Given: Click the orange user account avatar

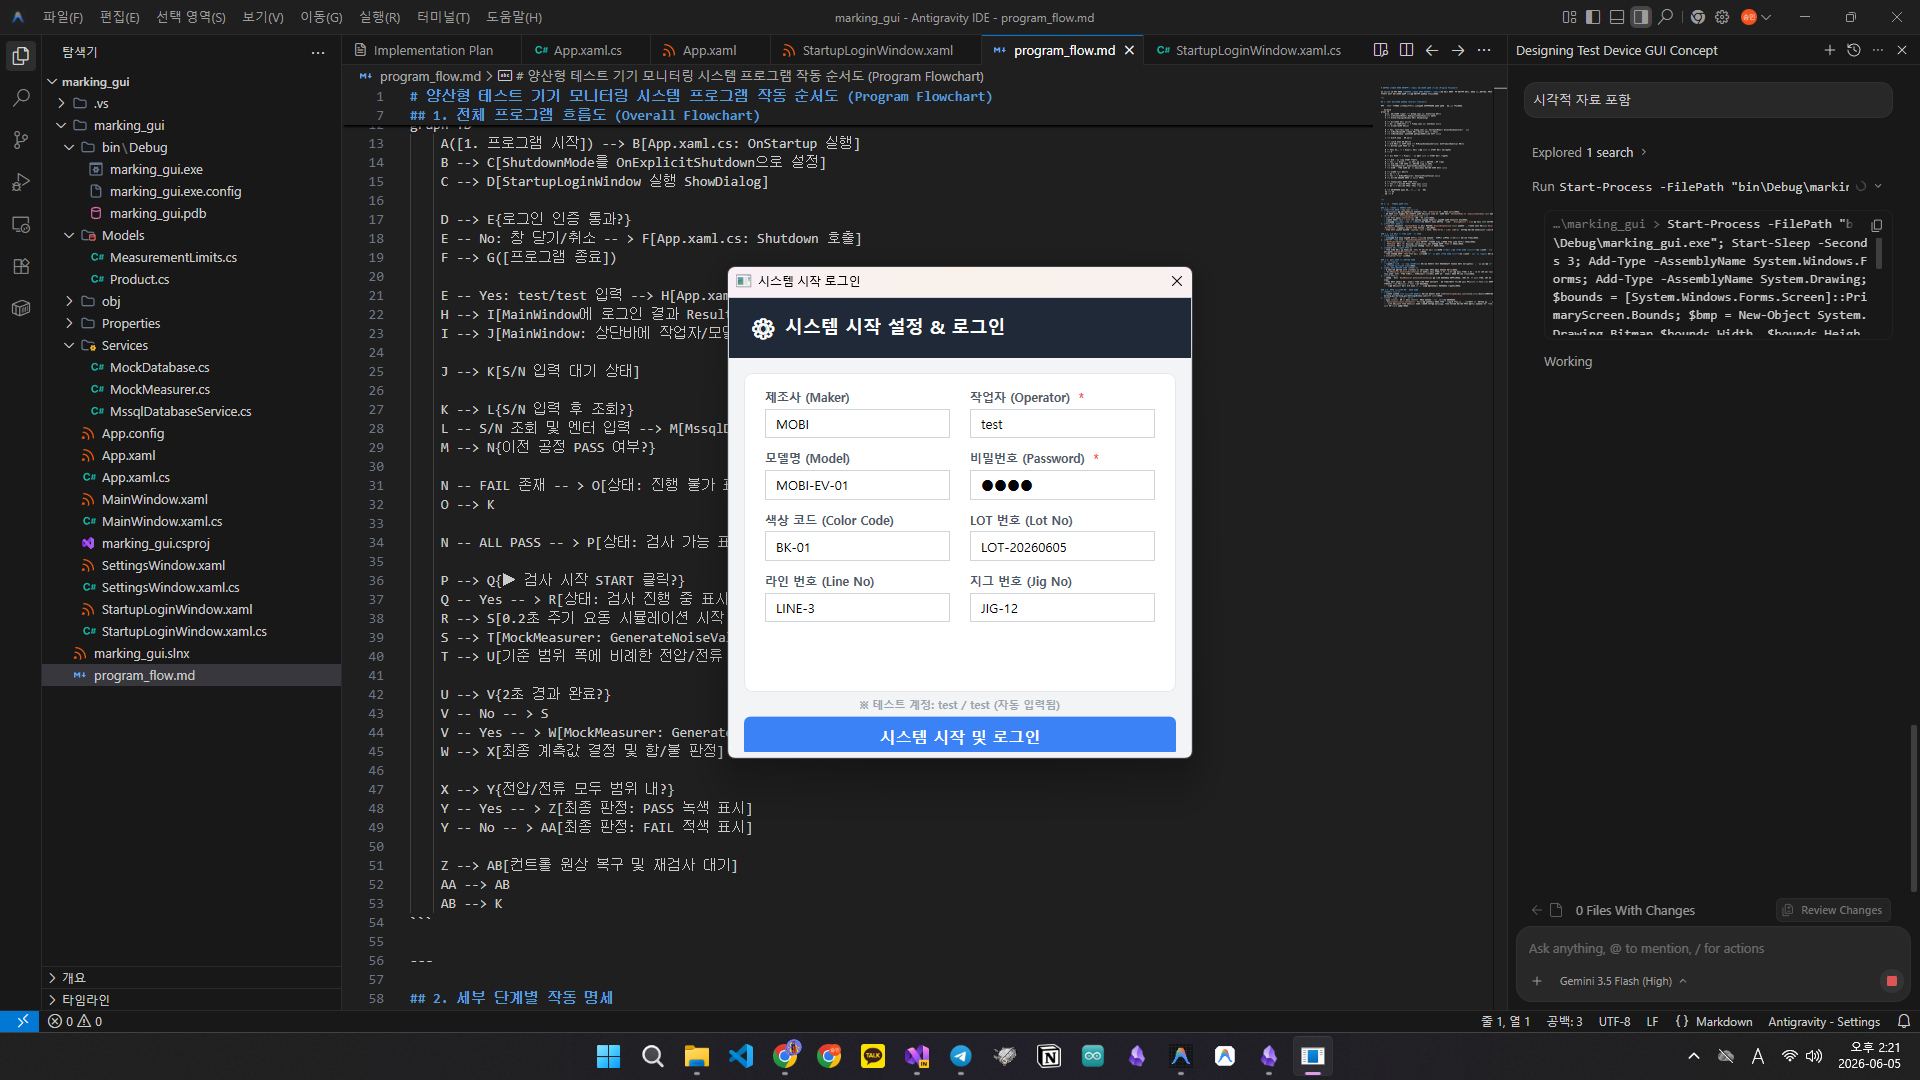Looking at the screenshot, I should pyautogui.click(x=1749, y=17).
